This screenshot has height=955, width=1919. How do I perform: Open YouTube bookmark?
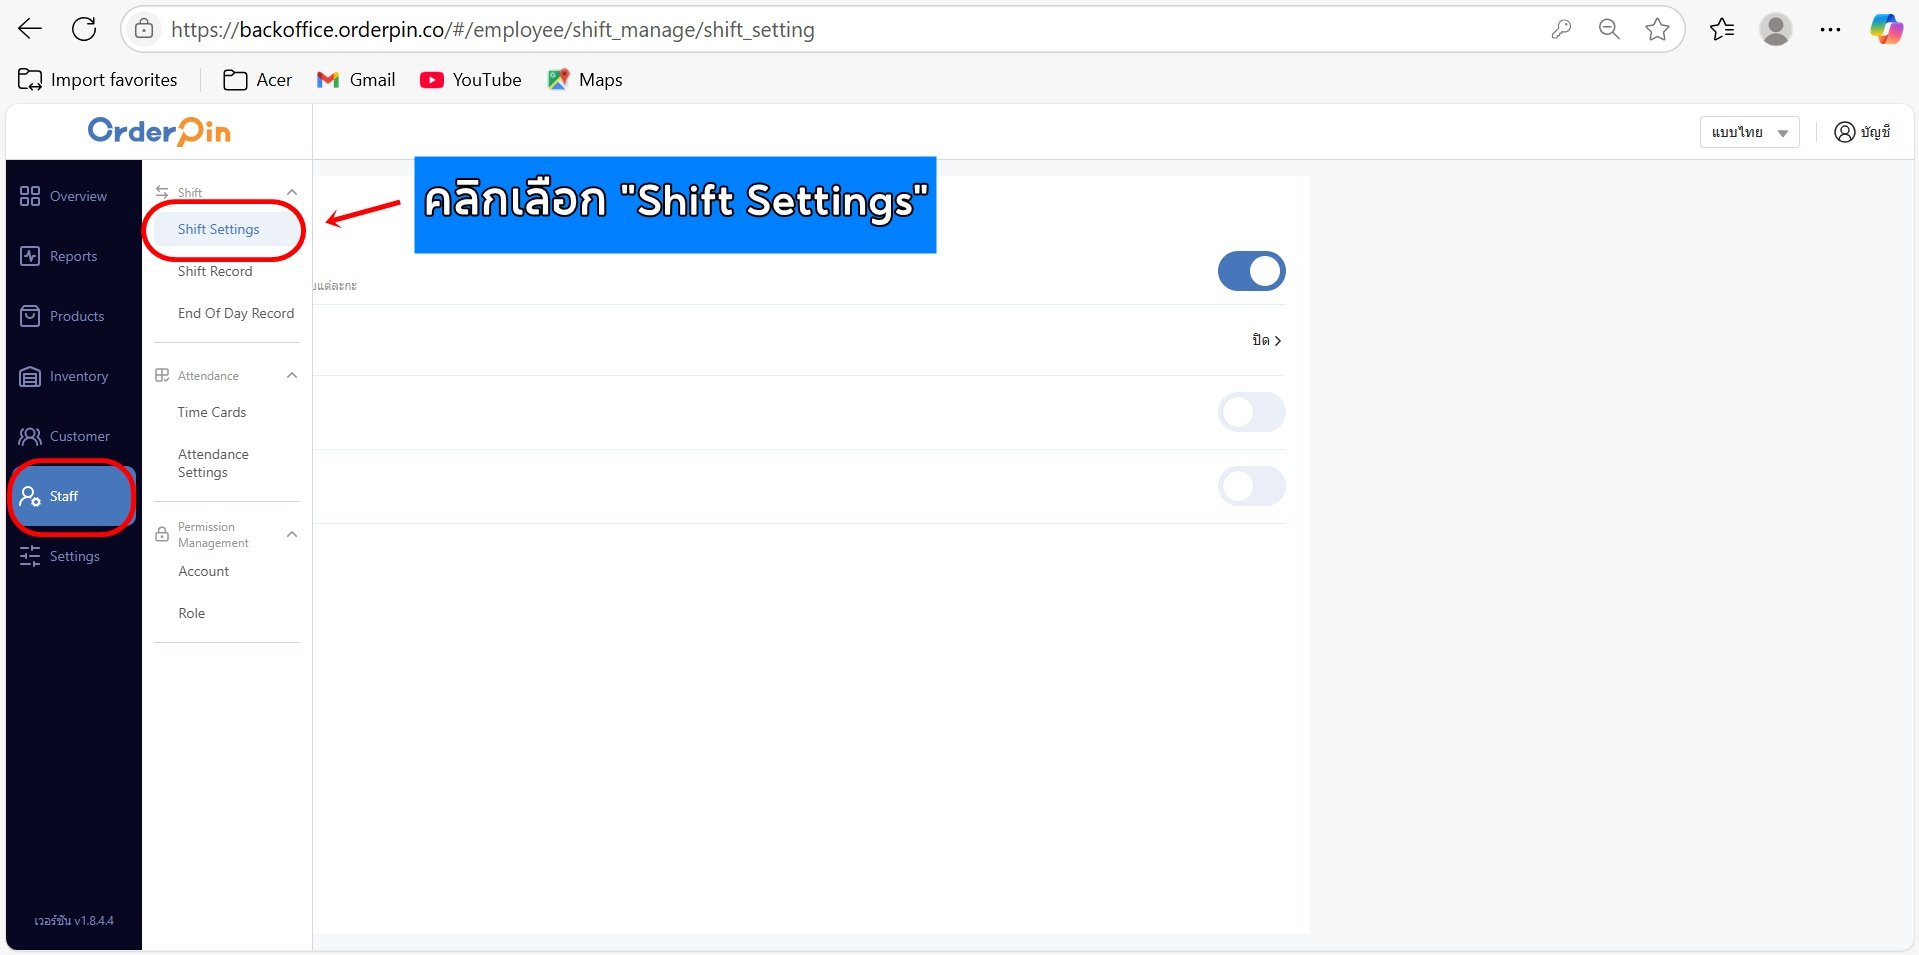pyautogui.click(x=471, y=80)
